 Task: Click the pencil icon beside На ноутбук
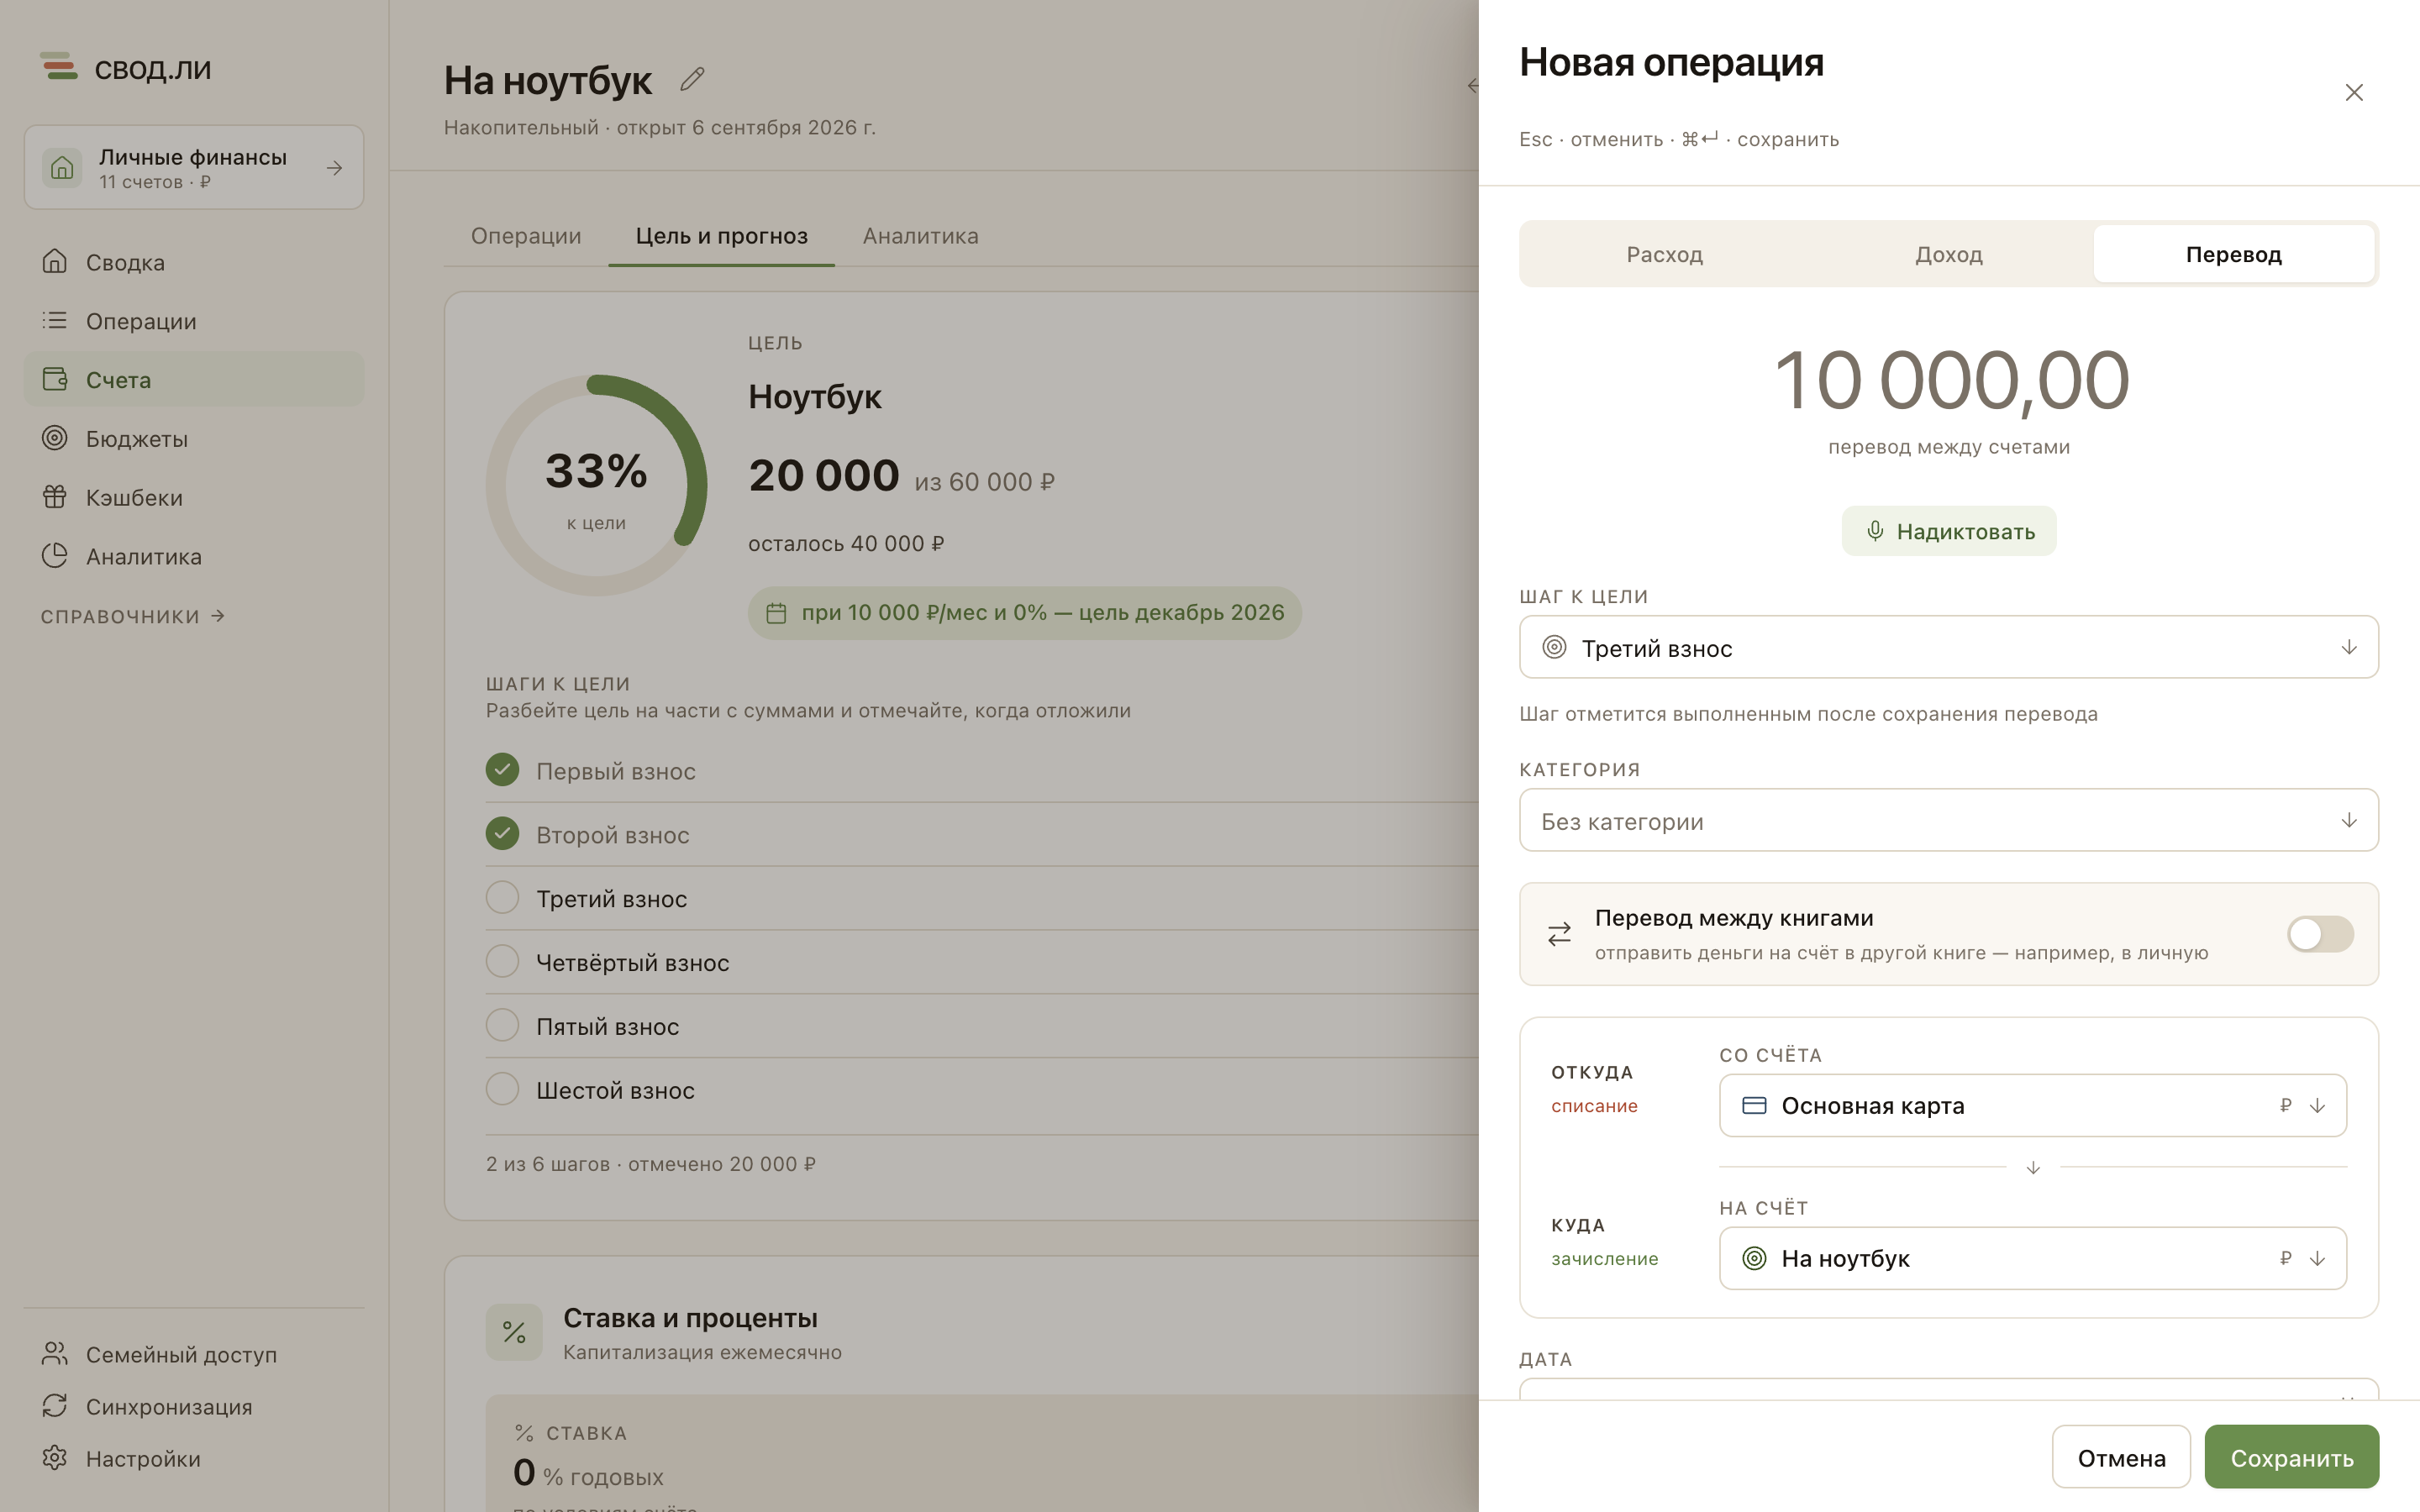click(x=692, y=79)
